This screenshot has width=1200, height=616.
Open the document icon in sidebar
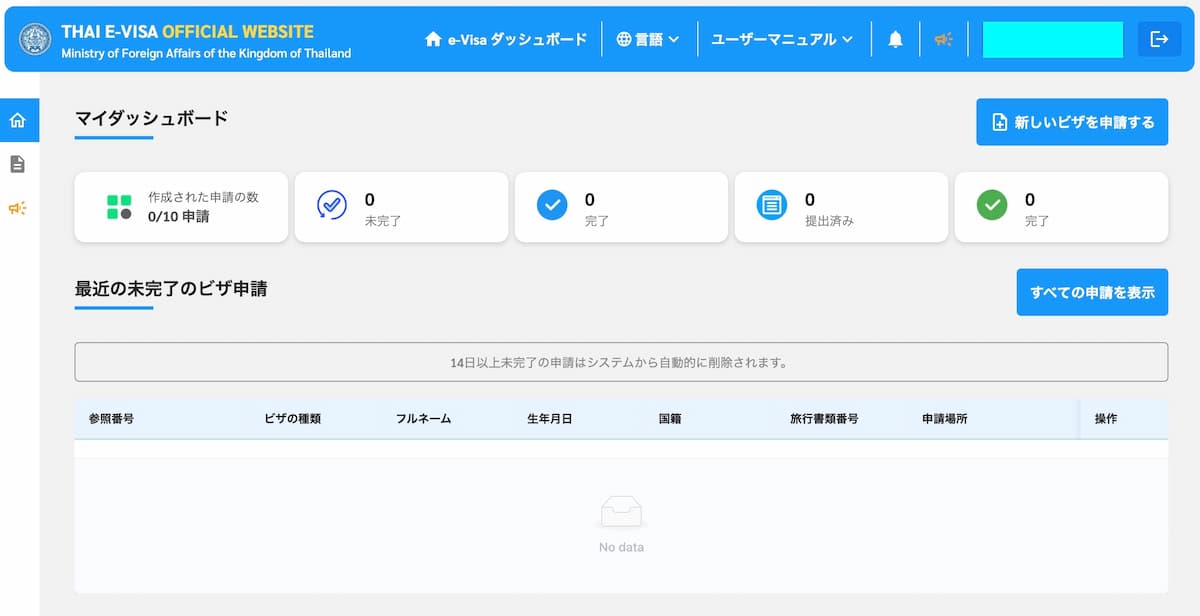coord(17,164)
